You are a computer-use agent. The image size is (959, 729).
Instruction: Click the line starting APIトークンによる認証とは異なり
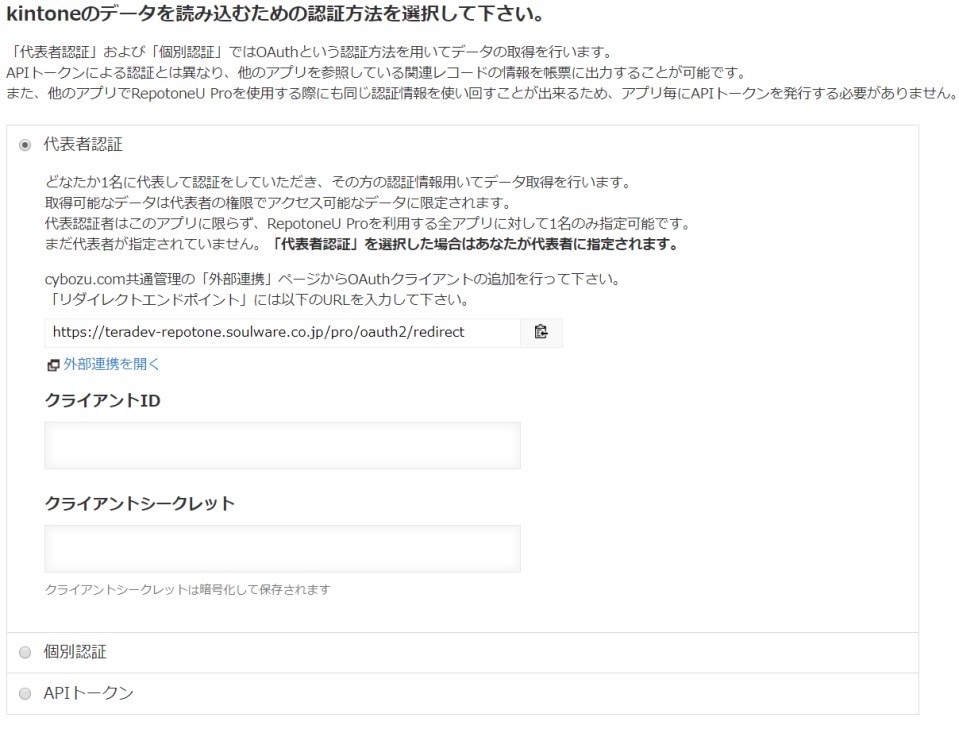[377, 73]
